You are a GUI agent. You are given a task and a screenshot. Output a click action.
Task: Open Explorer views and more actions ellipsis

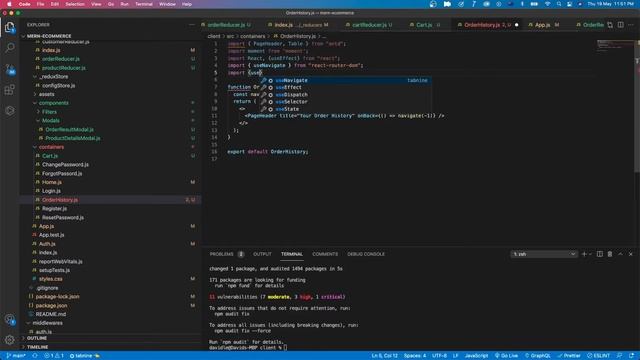pyautogui.click(x=191, y=25)
